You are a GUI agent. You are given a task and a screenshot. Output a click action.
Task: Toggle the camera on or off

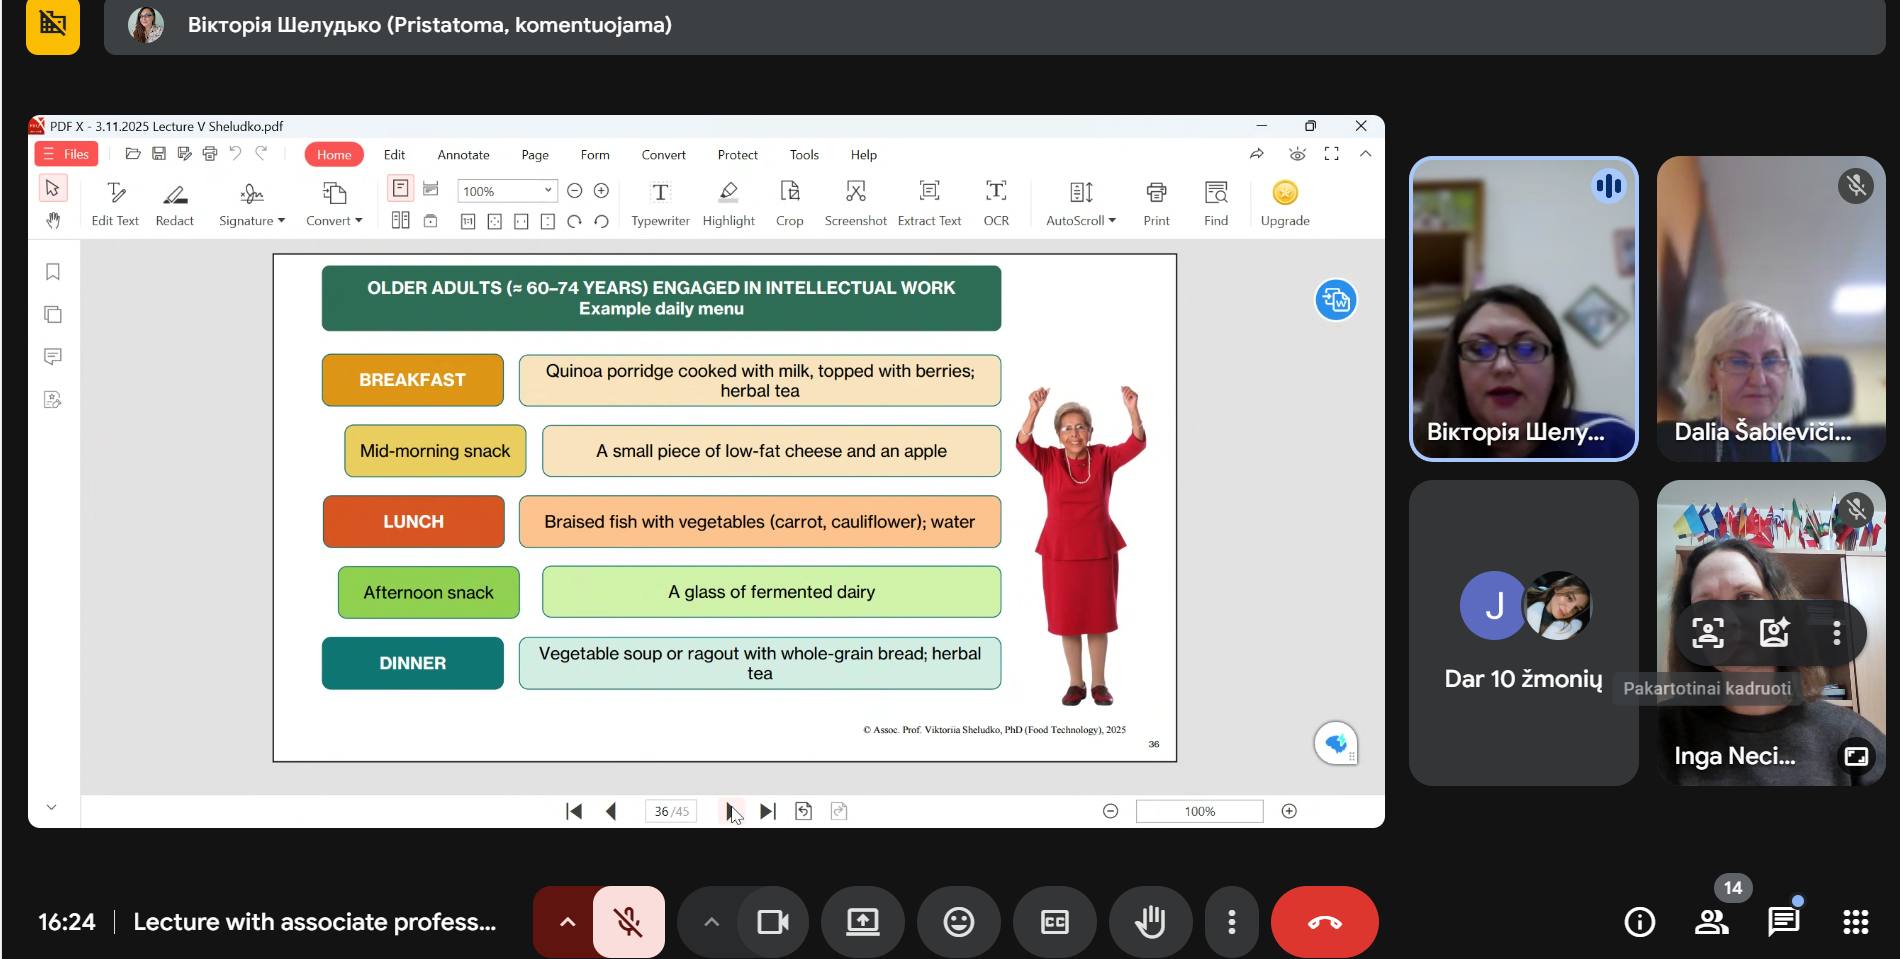coord(772,922)
